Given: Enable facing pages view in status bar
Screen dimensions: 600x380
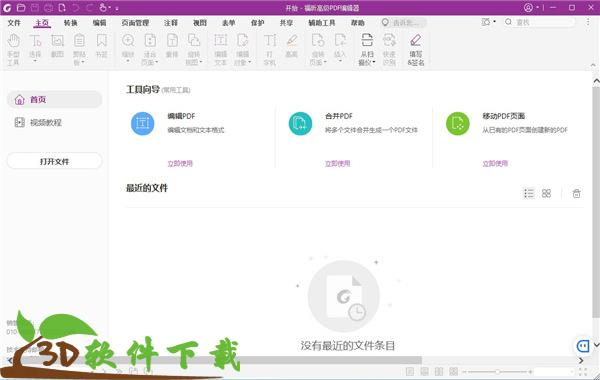Looking at the screenshot, I should 439,372.
